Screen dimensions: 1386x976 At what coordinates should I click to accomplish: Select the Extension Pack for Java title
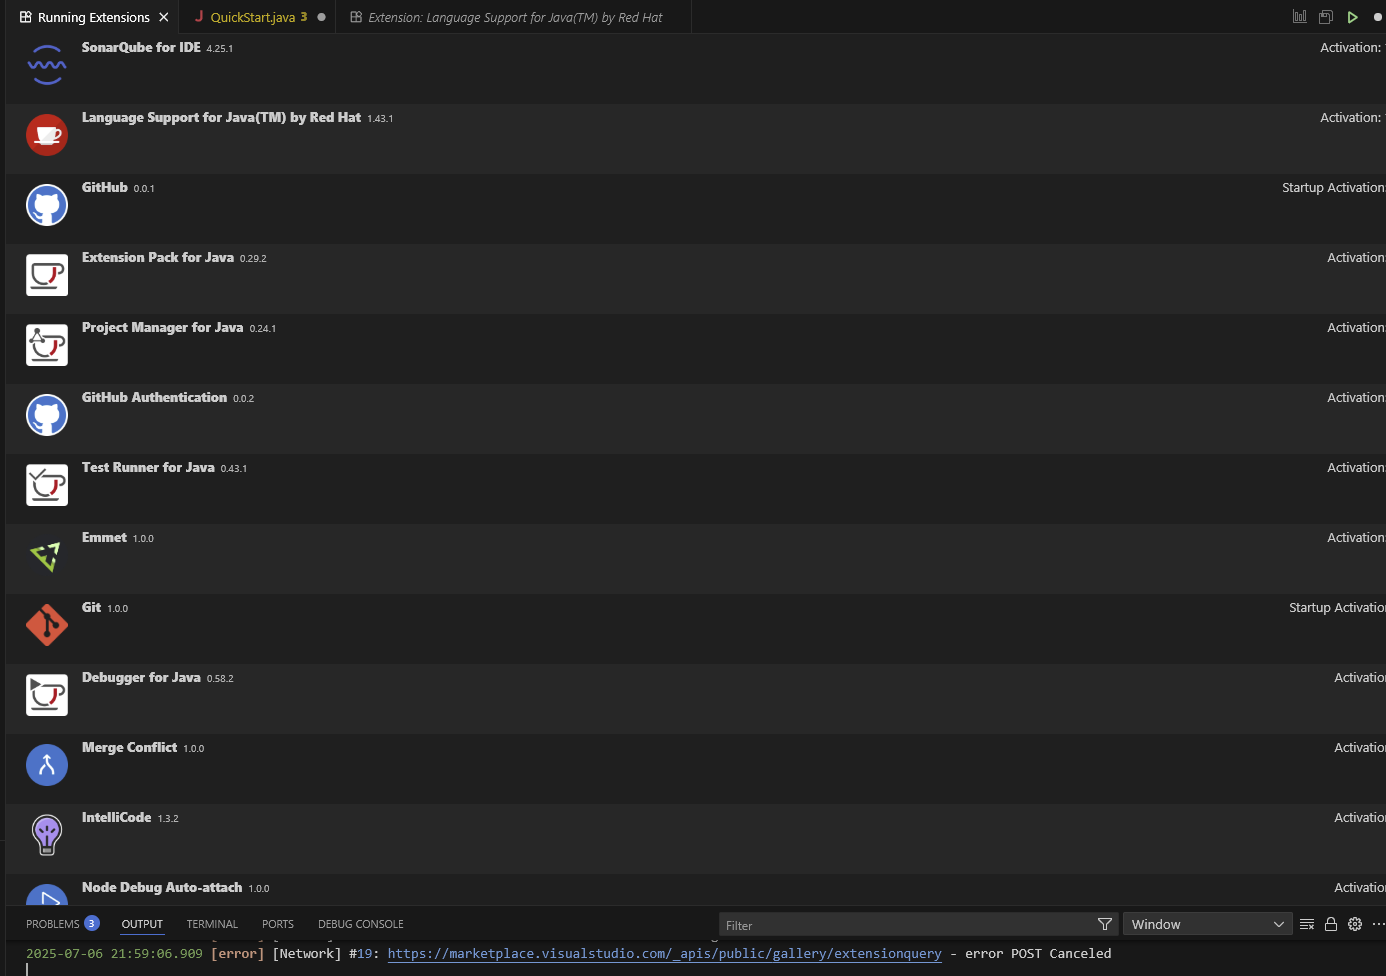pos(158,257)
